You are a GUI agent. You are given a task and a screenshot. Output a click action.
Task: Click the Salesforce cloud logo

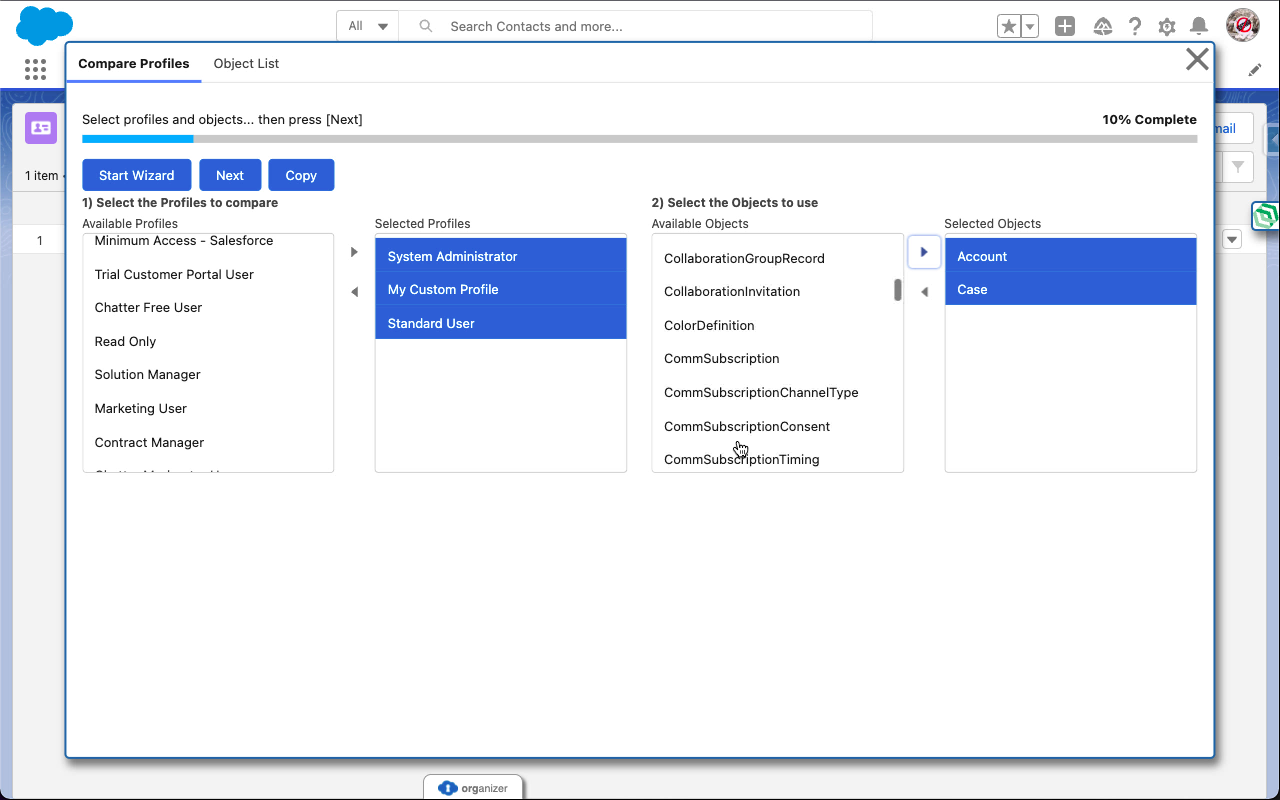click(x=45, y=25)
